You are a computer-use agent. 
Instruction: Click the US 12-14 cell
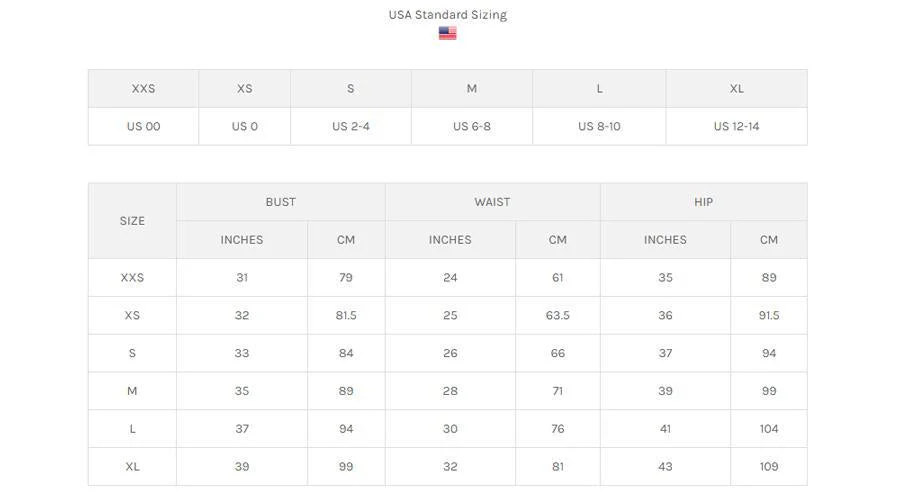pos(736,126)
